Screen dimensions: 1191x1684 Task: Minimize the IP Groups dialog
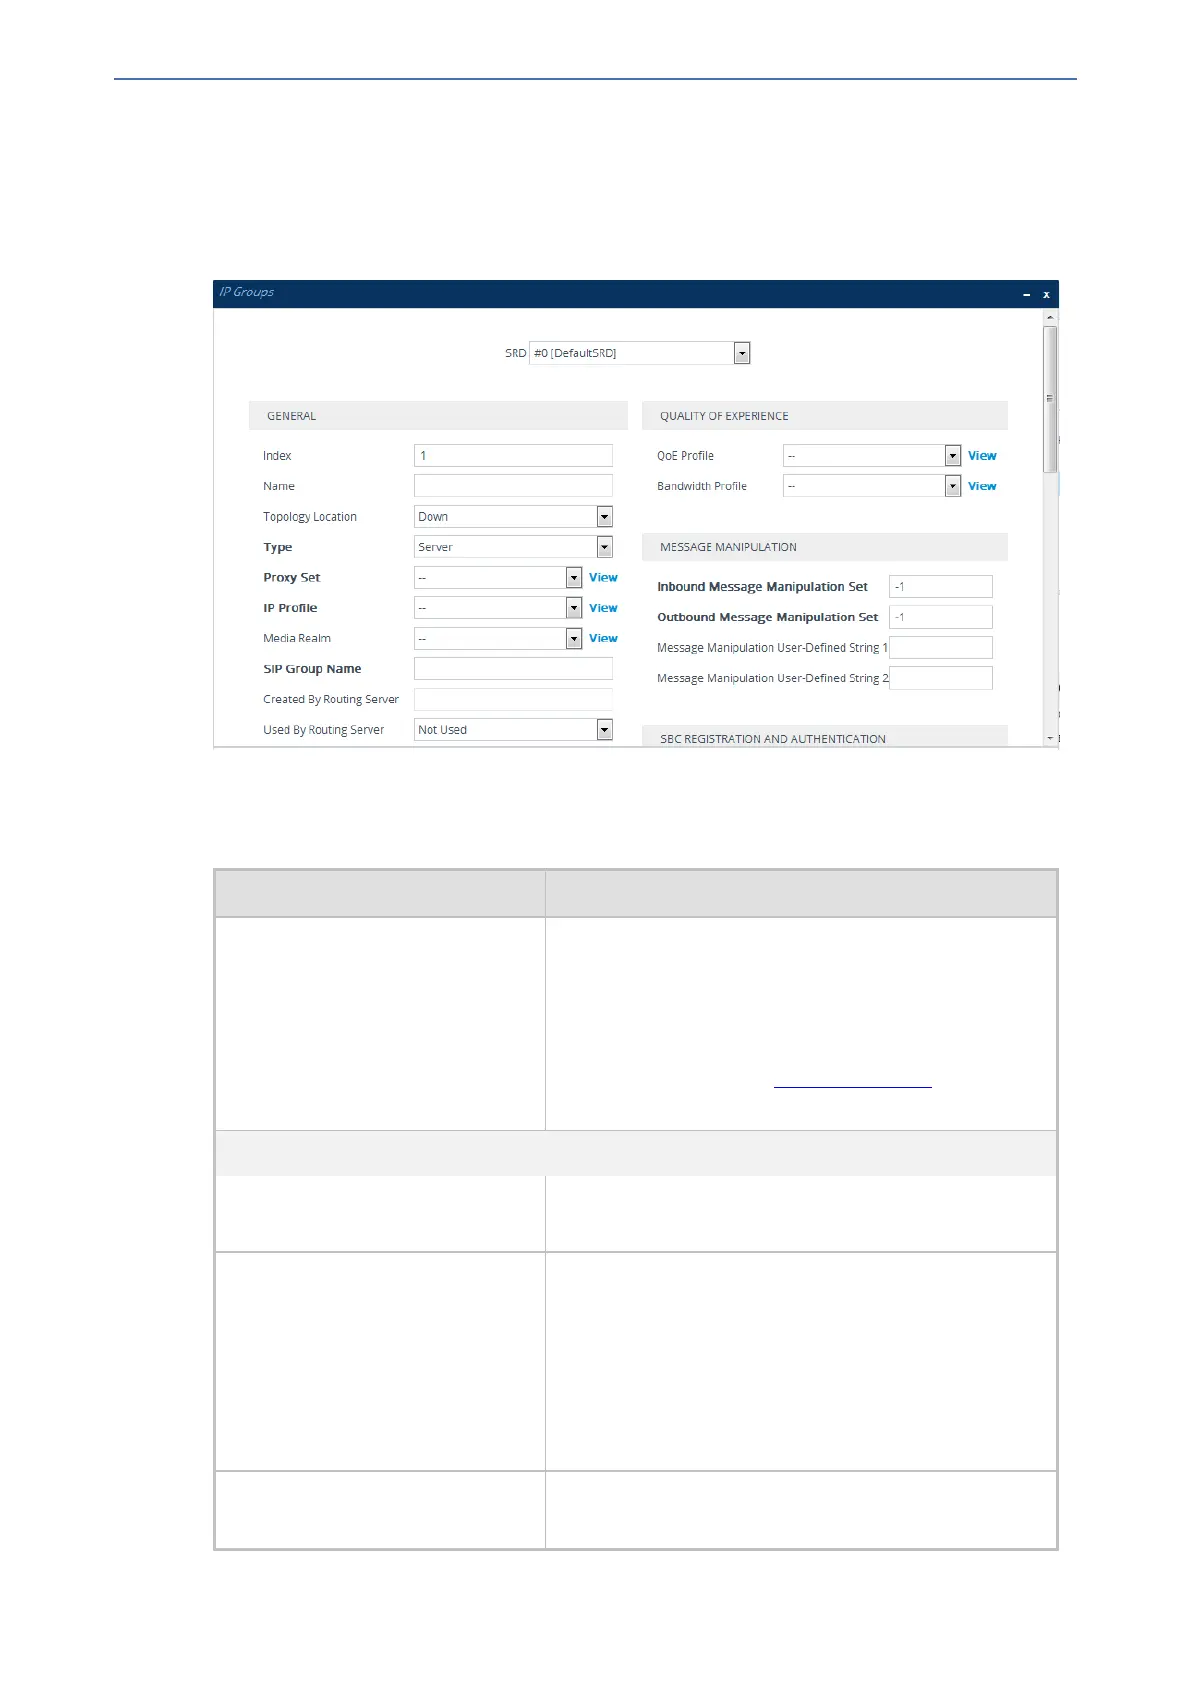[x=1026, y=294]
